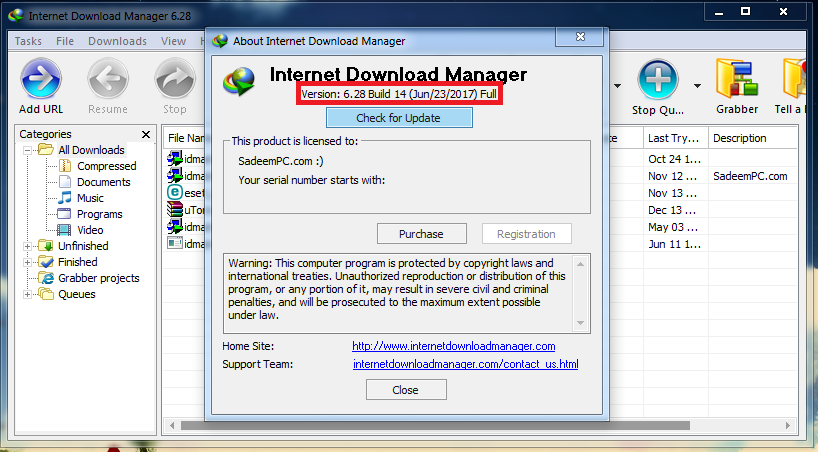Click the Add URL toolbar icon
Viewport: 818px width, 452px height.
41,78
